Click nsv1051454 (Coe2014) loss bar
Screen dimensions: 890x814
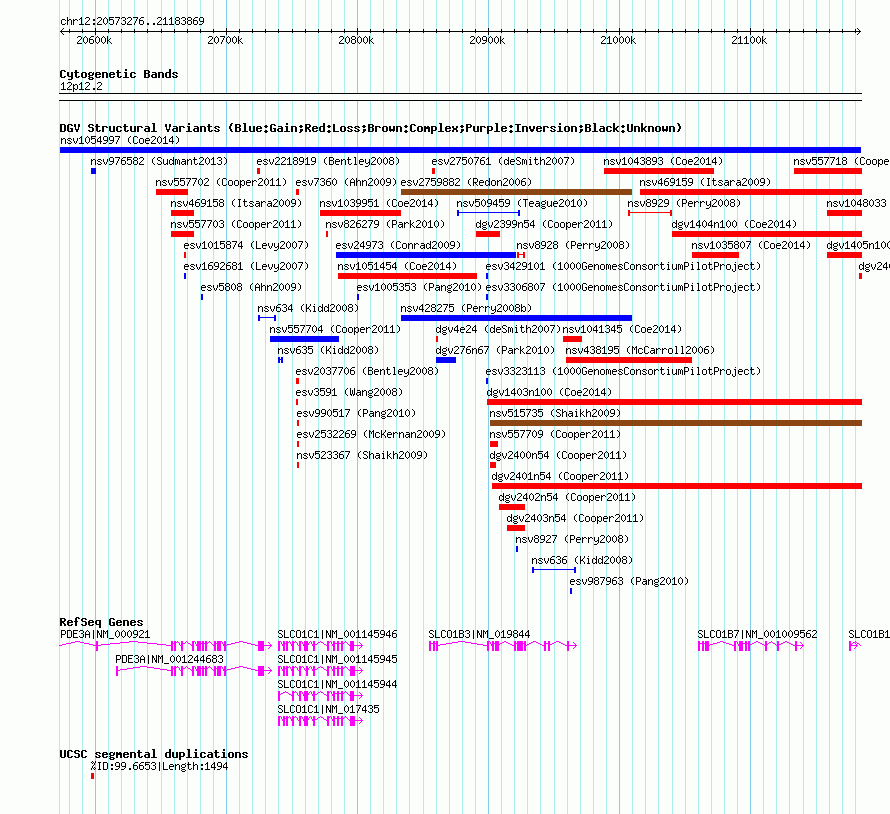point(408,276)
